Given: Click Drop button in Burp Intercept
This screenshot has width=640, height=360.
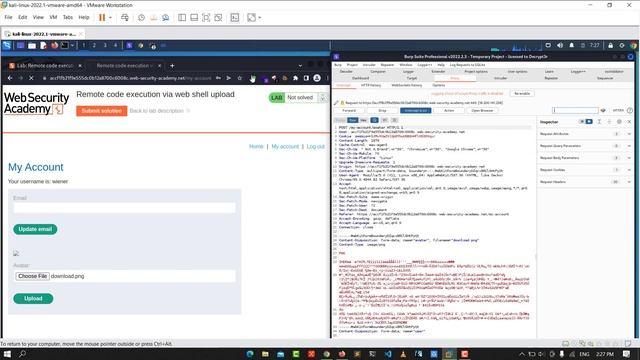Looking at the screenshot, I should point(382,111).
